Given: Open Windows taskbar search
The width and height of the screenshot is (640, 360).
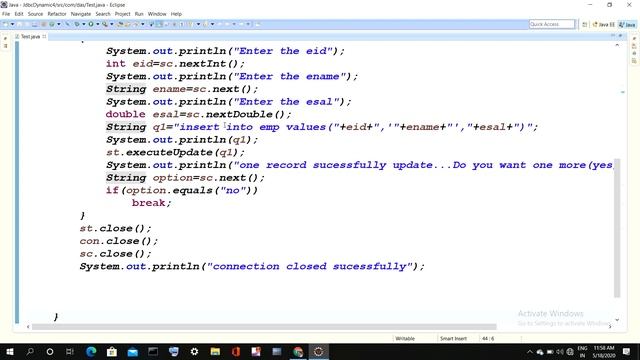Looking at the screenshot, I should [x=30, y=351].
